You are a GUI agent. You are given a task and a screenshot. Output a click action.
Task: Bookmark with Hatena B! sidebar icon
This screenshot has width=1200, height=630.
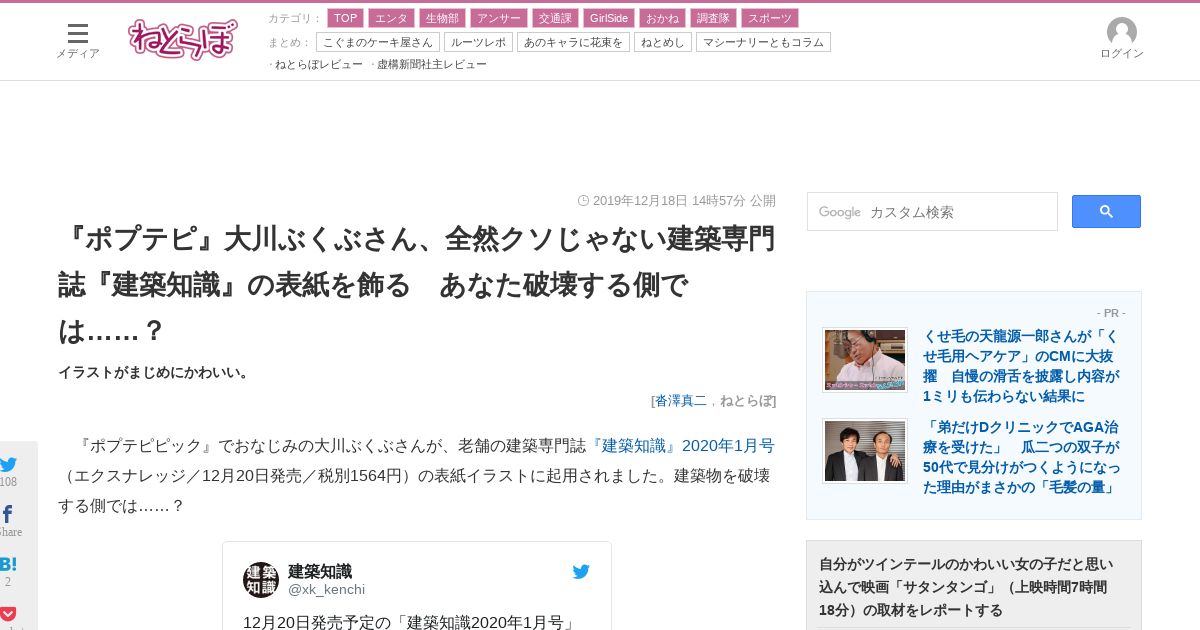pos(8,564)
